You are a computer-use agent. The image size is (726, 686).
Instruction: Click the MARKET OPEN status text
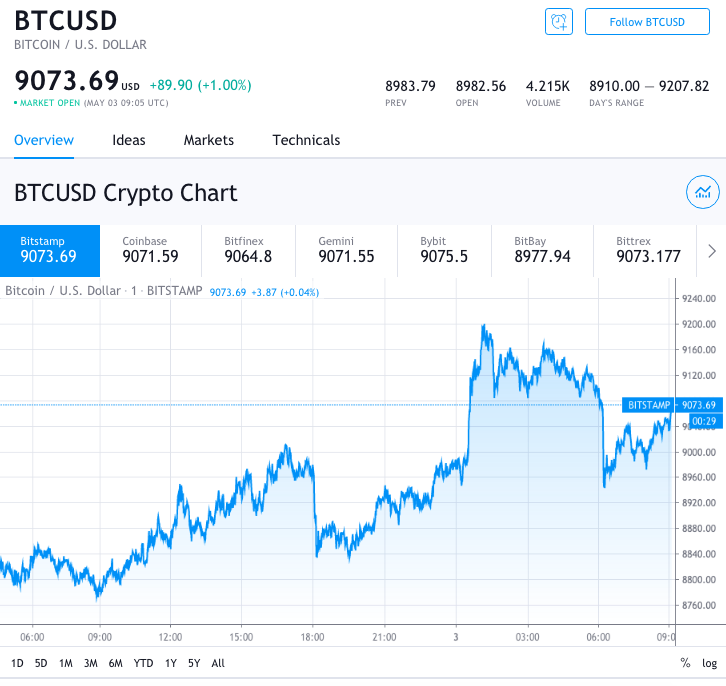click(x=50, y=103)
